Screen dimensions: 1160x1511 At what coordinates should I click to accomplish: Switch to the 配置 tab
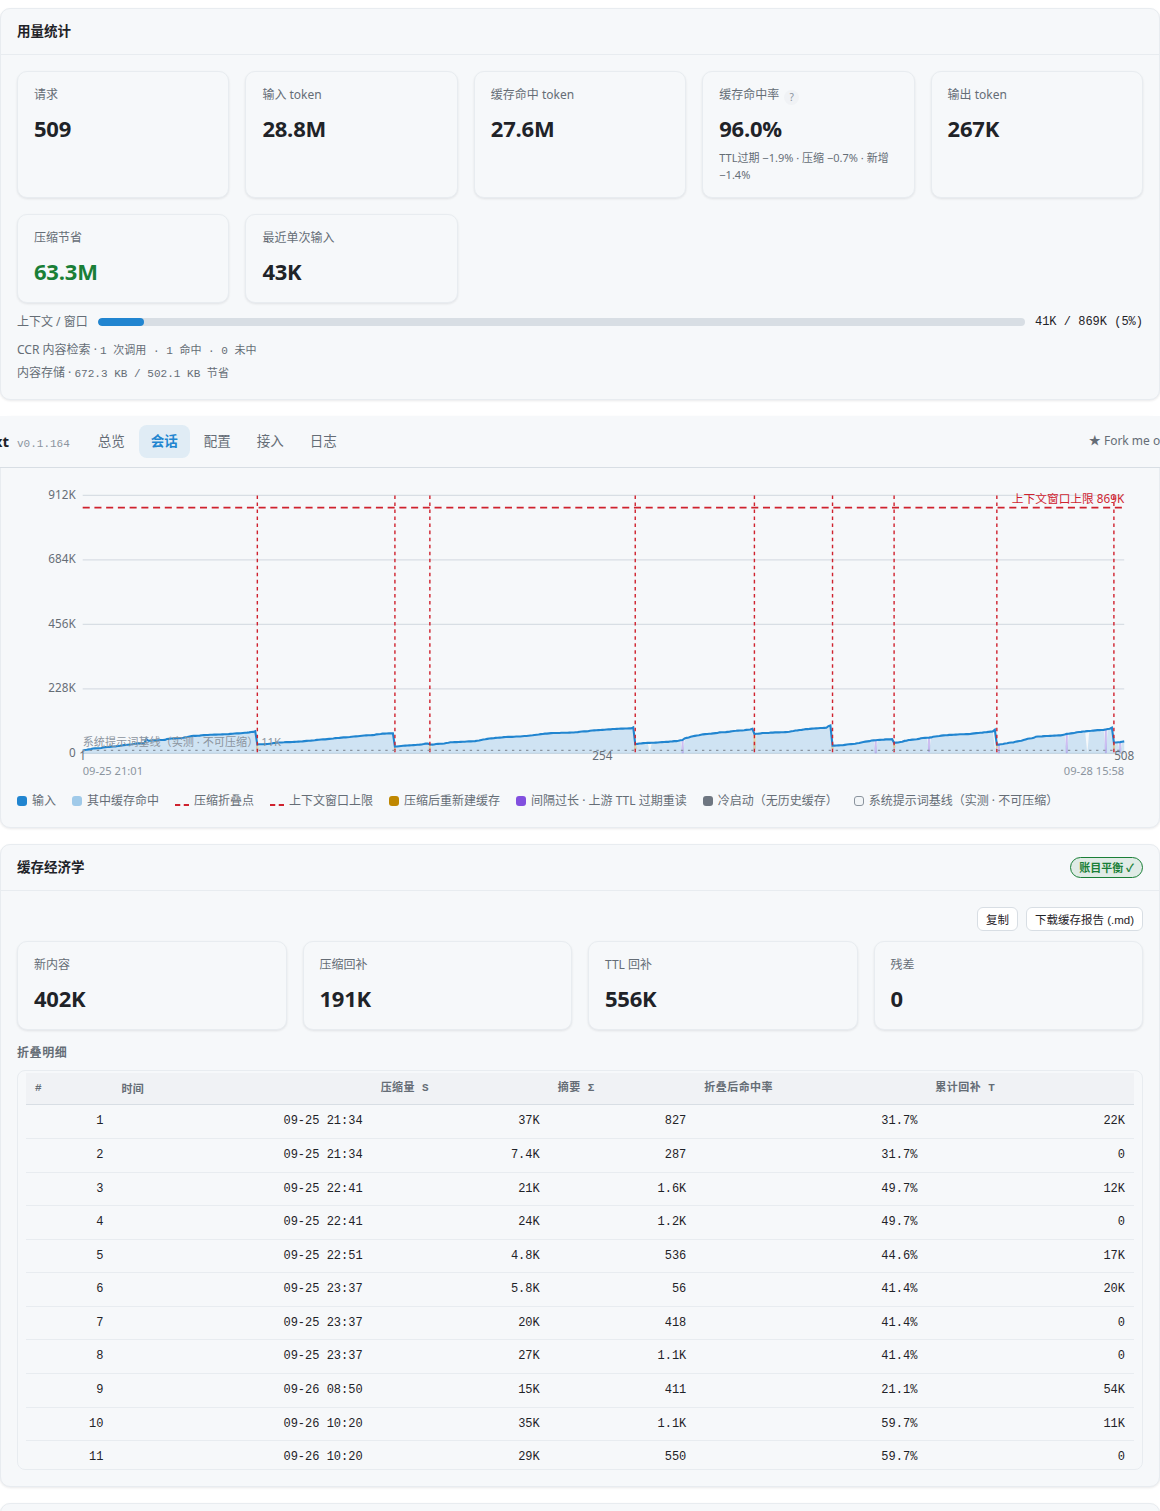click(217, 441)
